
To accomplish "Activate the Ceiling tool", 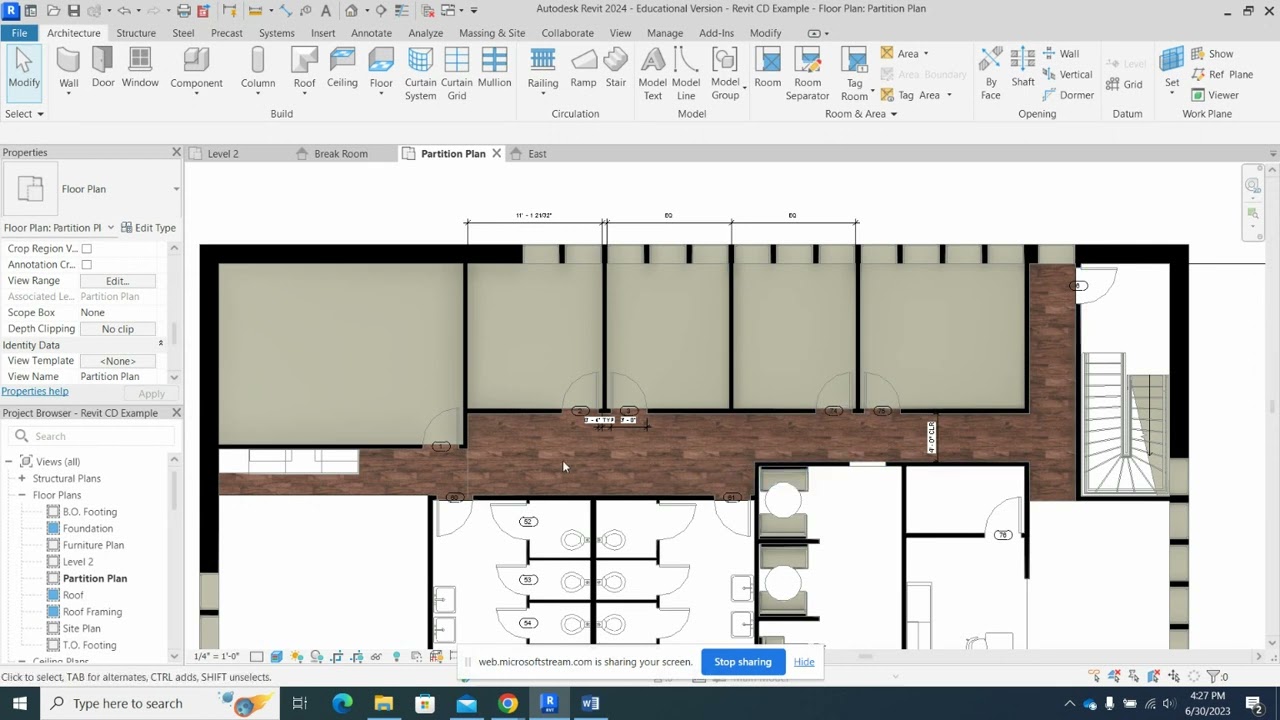I will coord(342,69).
